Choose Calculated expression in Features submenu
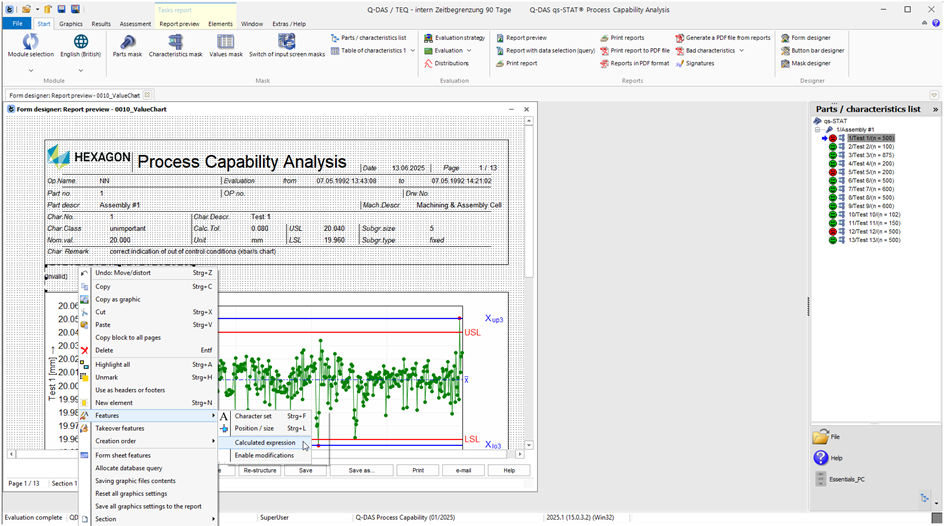945x526 pixels. click(265, 442)
